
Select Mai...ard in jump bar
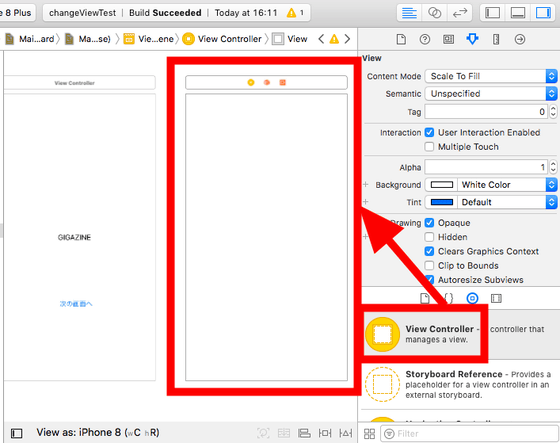[30, 39]
